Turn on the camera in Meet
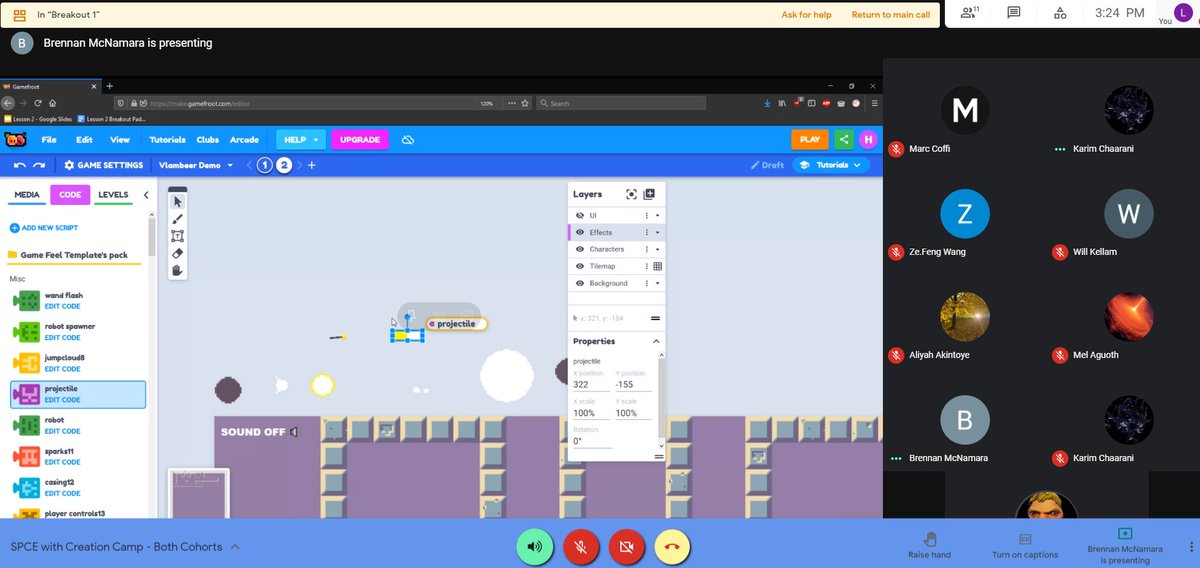The width and height of the screenshot is (1200, 568). [627, 546]
